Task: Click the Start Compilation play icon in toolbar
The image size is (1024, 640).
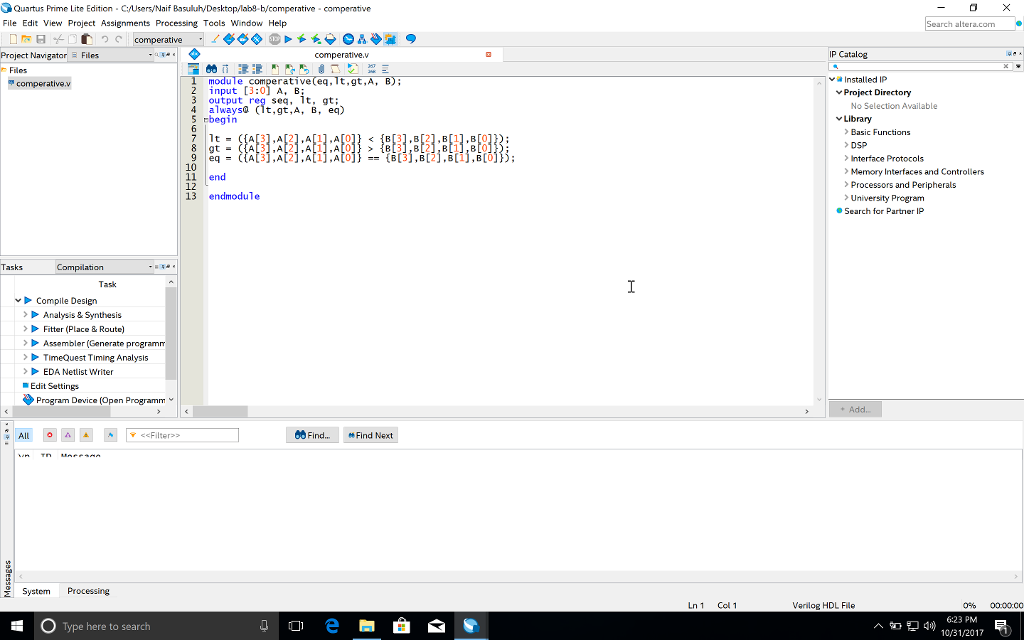Action: pyautogui.click(x=288, y=39)
